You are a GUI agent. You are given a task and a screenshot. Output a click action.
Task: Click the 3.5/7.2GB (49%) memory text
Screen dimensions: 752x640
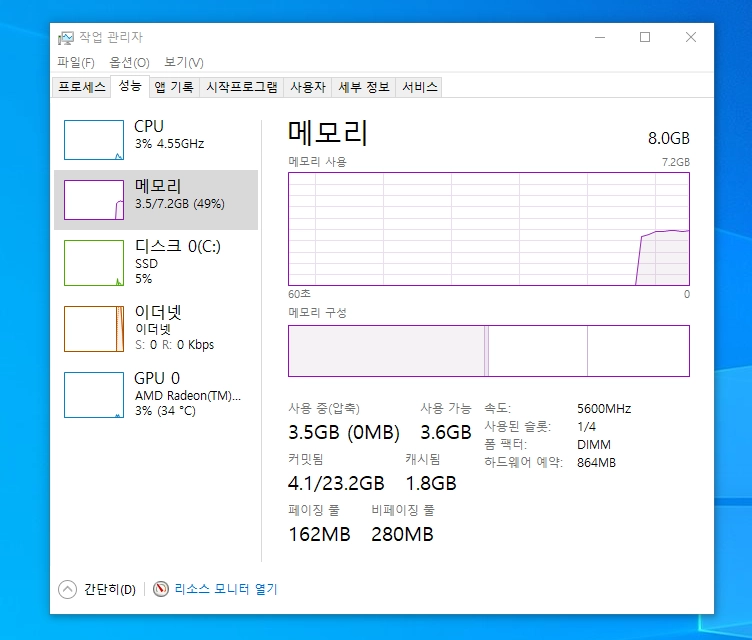point(180,204)
